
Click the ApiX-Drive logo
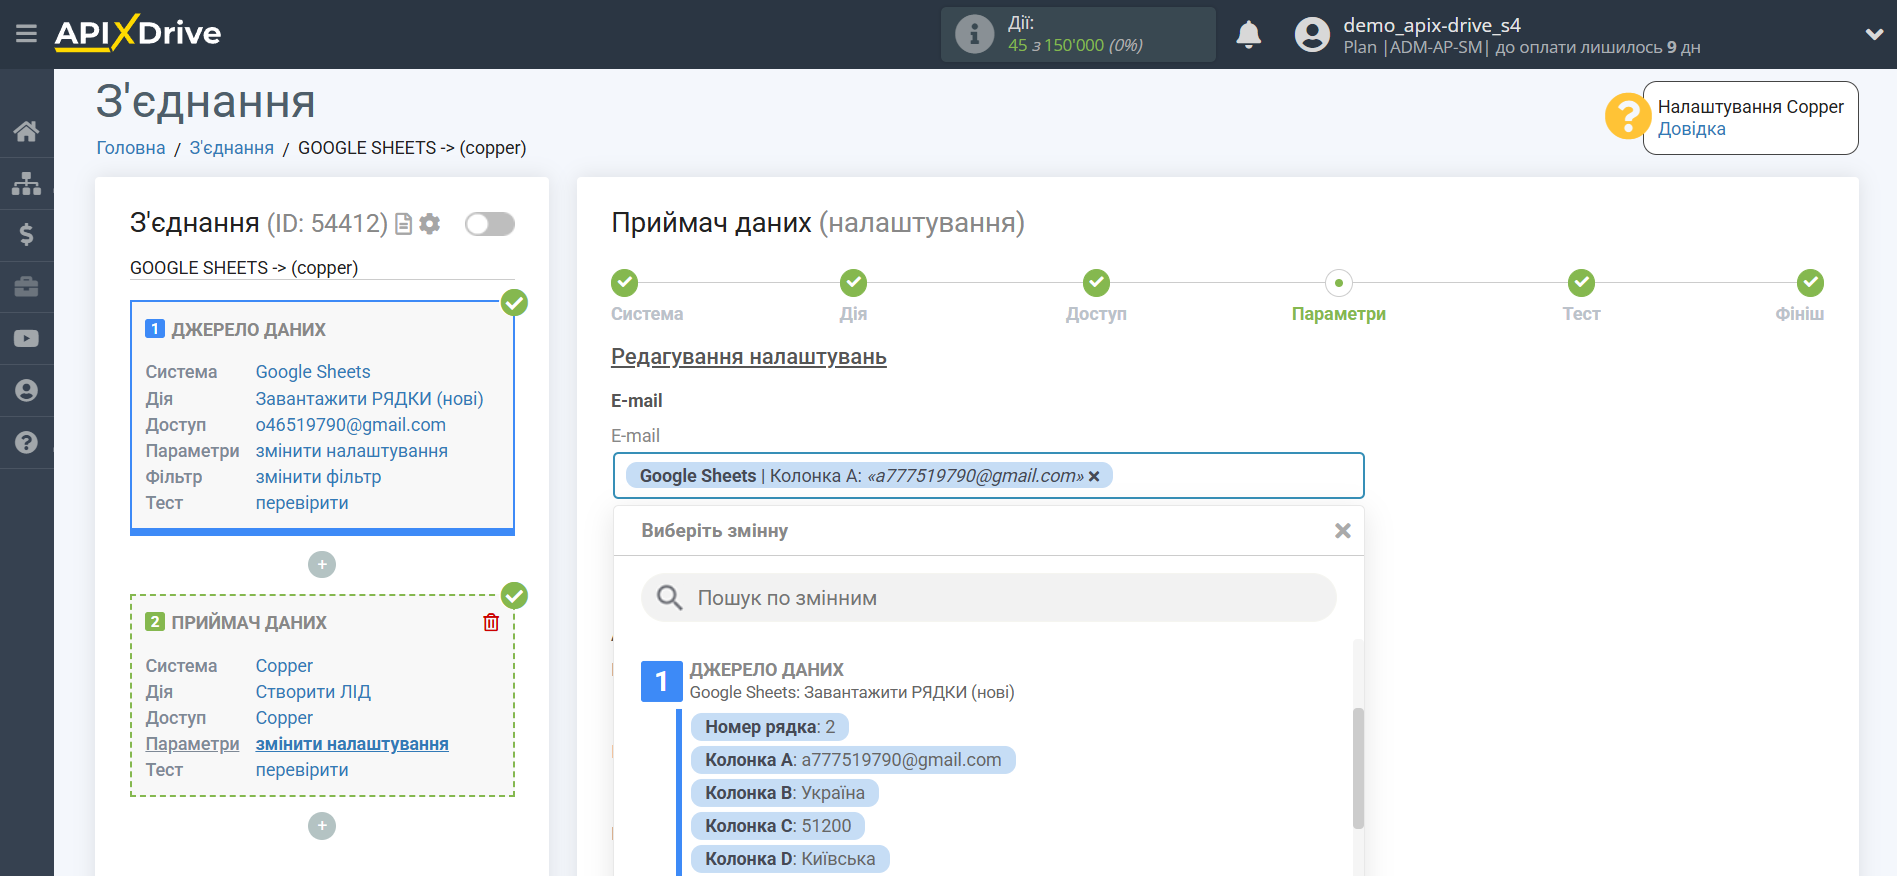pos(138,33)
